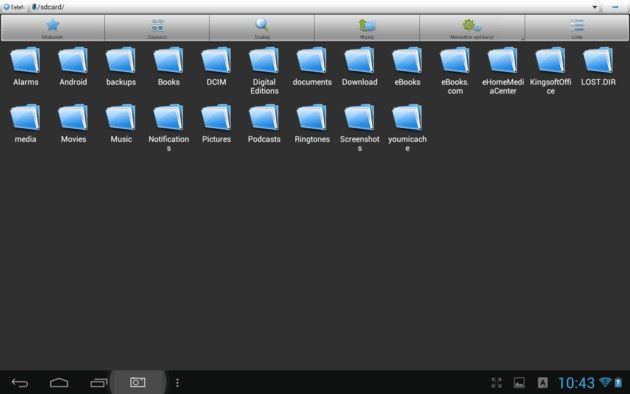Open the three-dot overflow menu
Screen dimensions: 630x394
177,383
